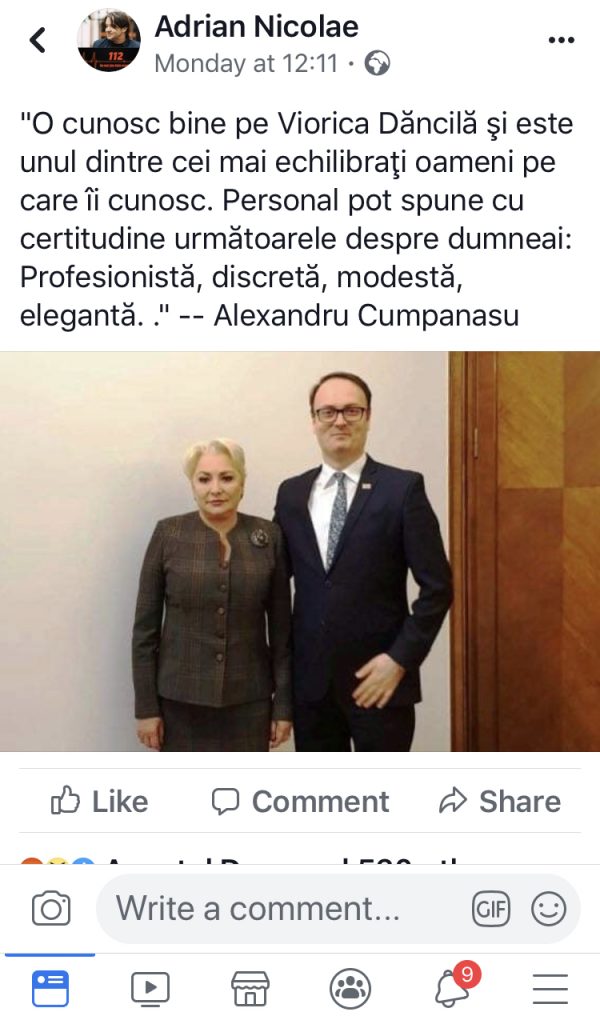Open Adrian Nicolae's profile picture
600x1024 pixels.
pyautogui.click(x=108, y=40)
